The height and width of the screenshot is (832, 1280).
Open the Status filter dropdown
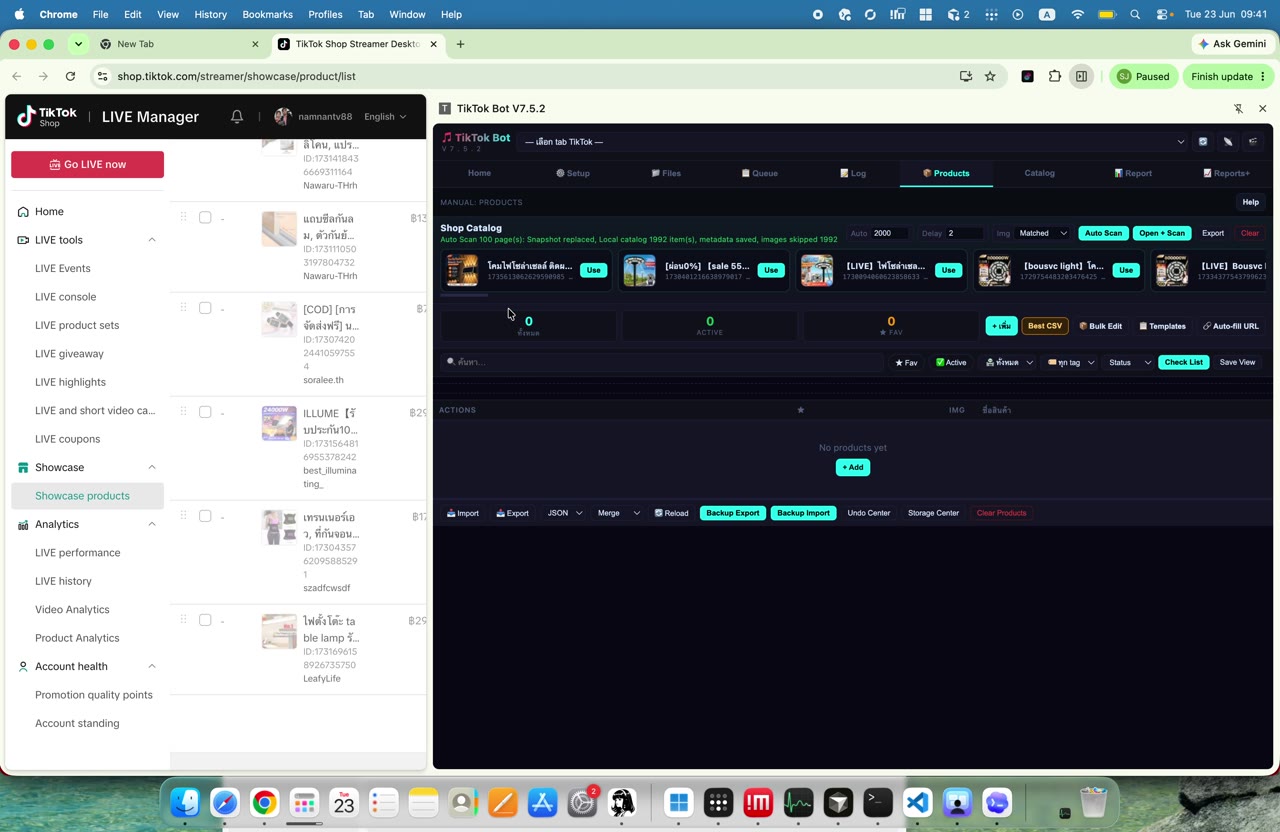[x=1129, y=362]
